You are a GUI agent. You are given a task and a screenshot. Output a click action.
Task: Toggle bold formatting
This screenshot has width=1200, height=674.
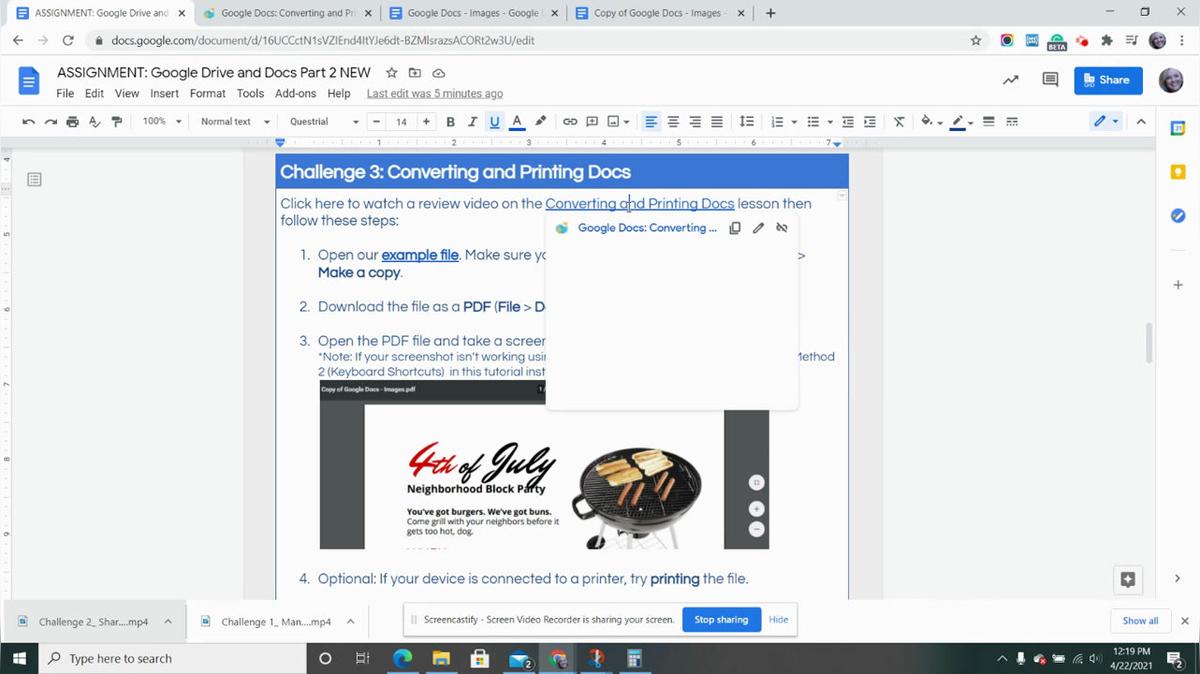pos(450,122)
